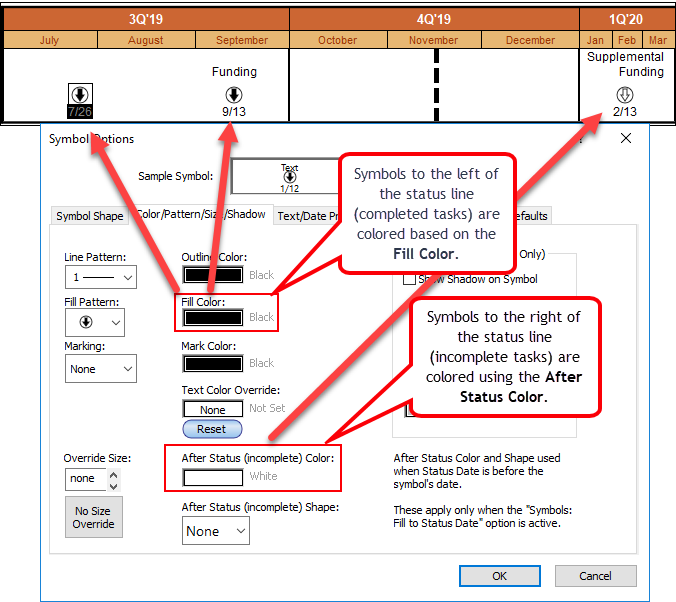The image size is (676, 602).
Task: Click the OK button
Action: 499,575
